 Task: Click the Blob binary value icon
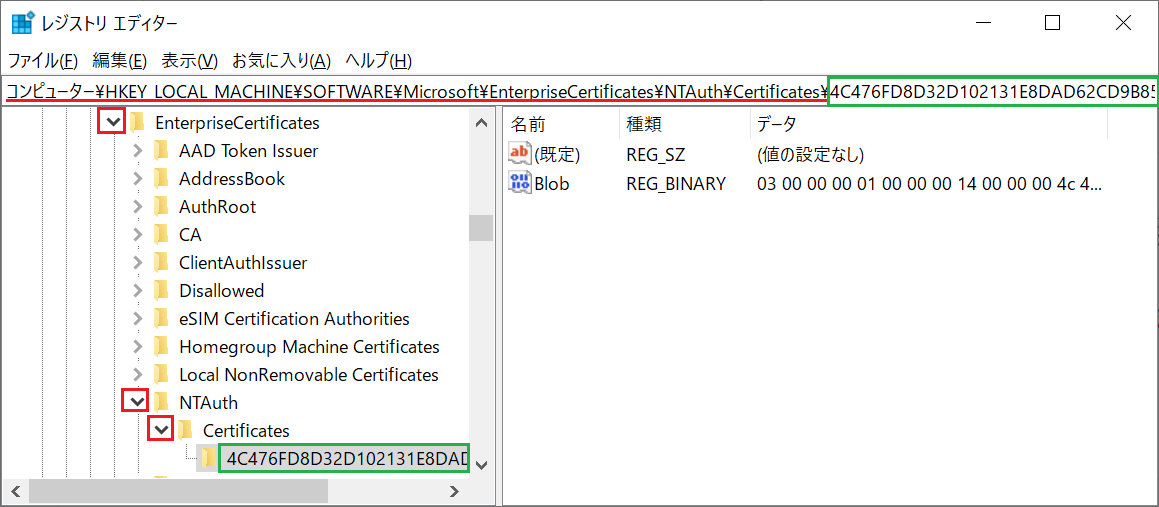520,183
